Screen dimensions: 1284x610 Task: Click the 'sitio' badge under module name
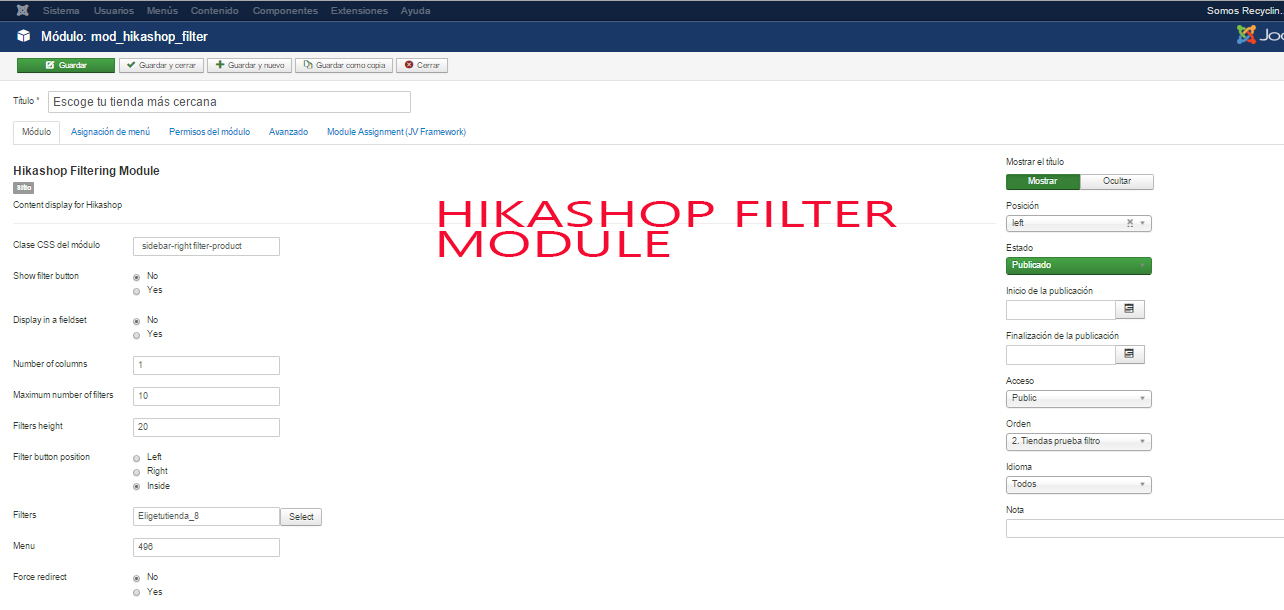tap(23, 187)
